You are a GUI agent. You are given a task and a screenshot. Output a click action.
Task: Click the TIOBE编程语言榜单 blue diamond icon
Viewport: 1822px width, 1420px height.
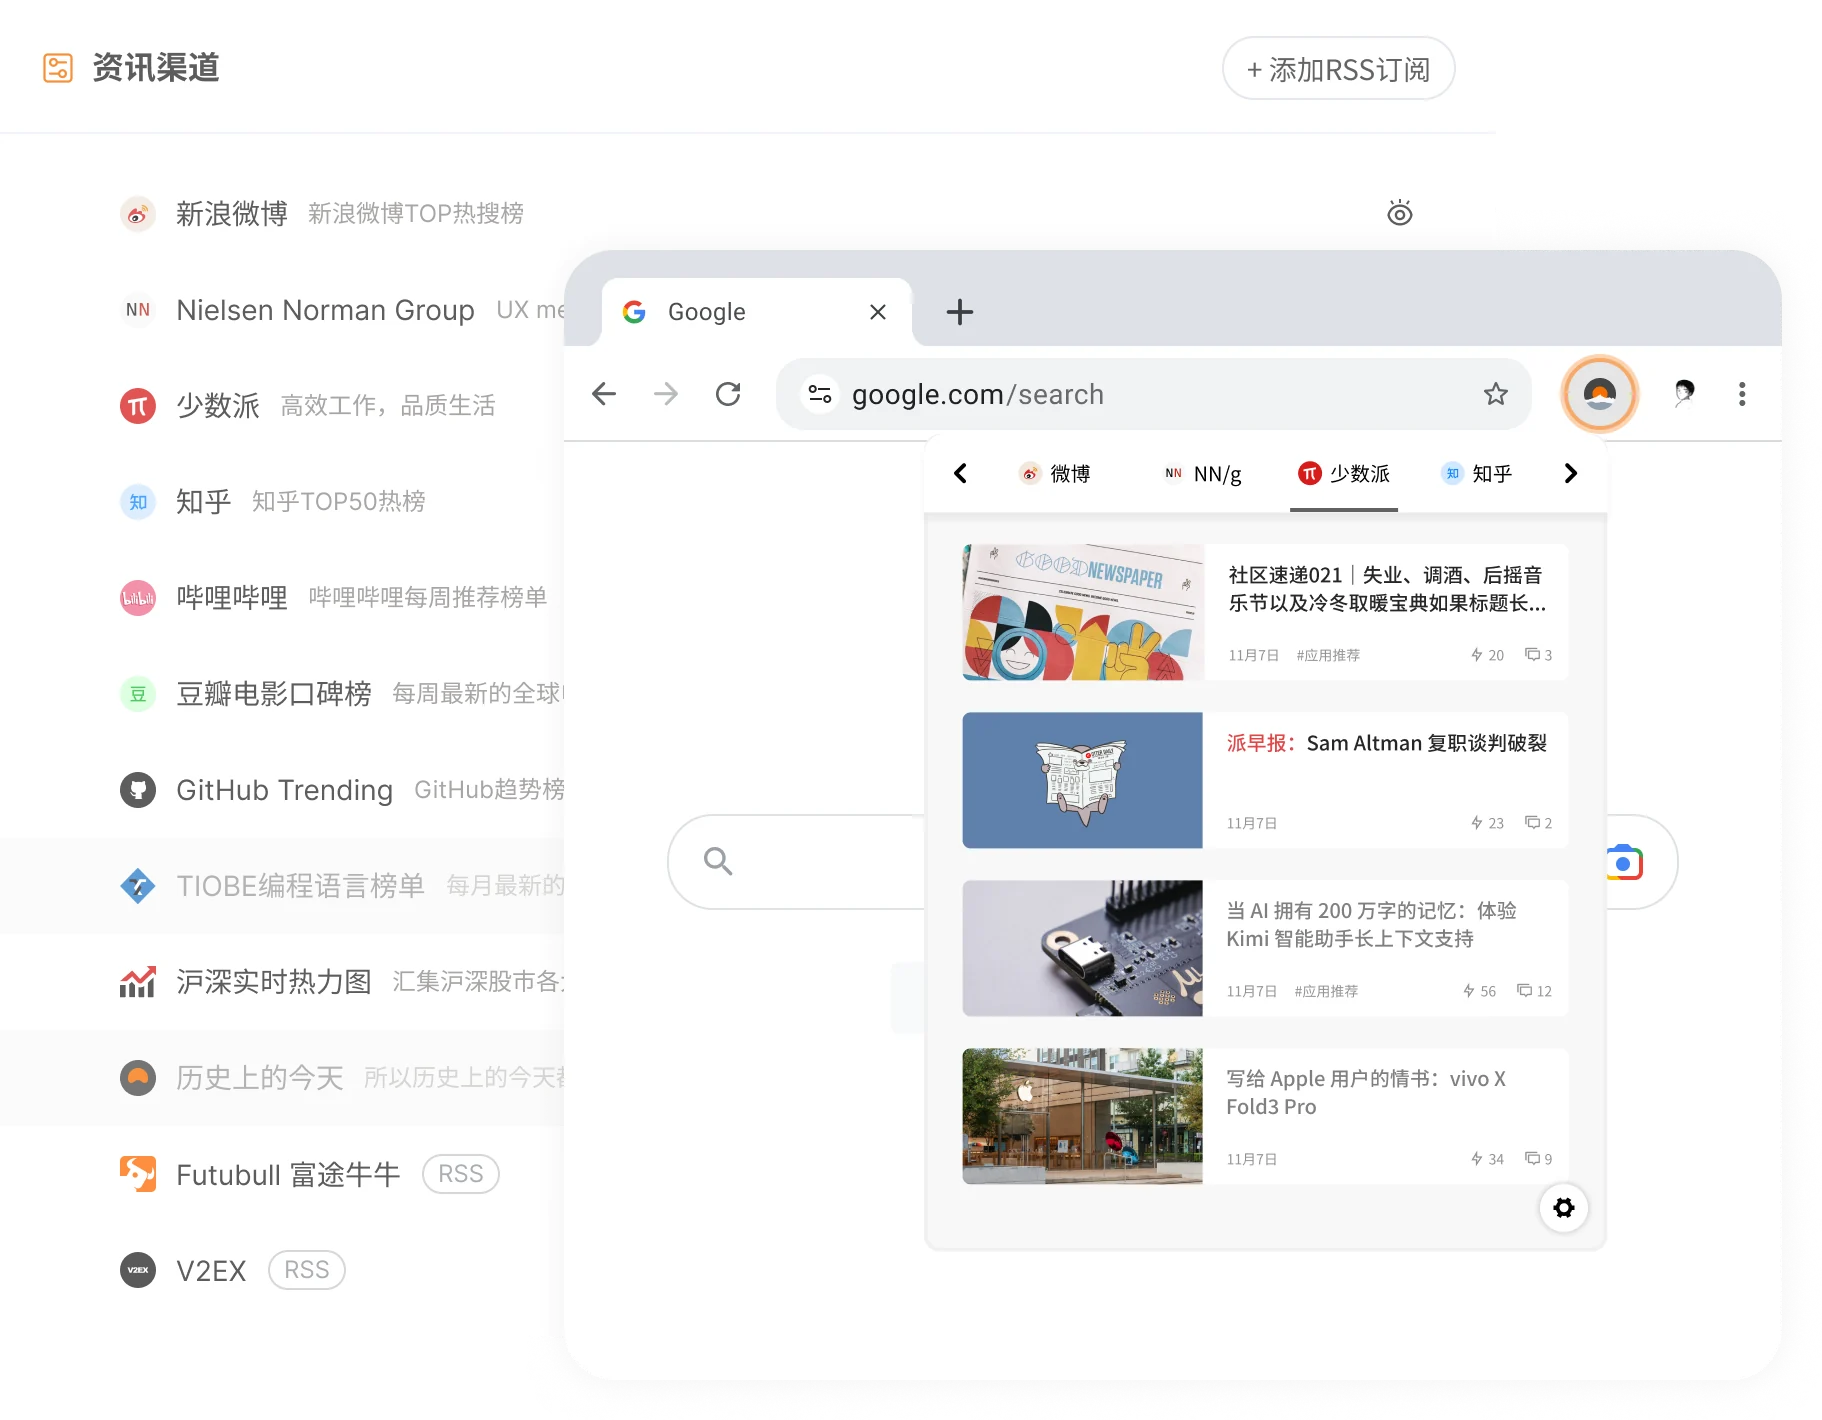pyautogui.click(x=138, y=886)
